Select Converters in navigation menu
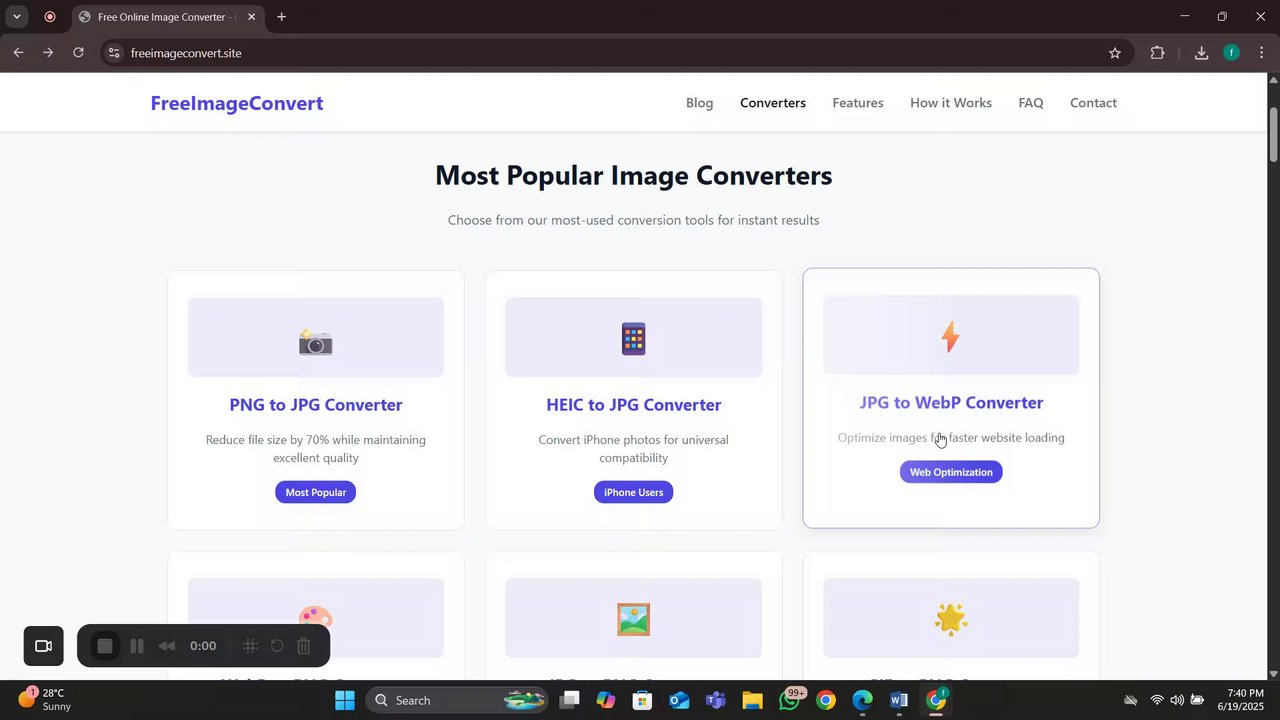1280x720 pixels. pyautogui.click(x=773, y=103)
